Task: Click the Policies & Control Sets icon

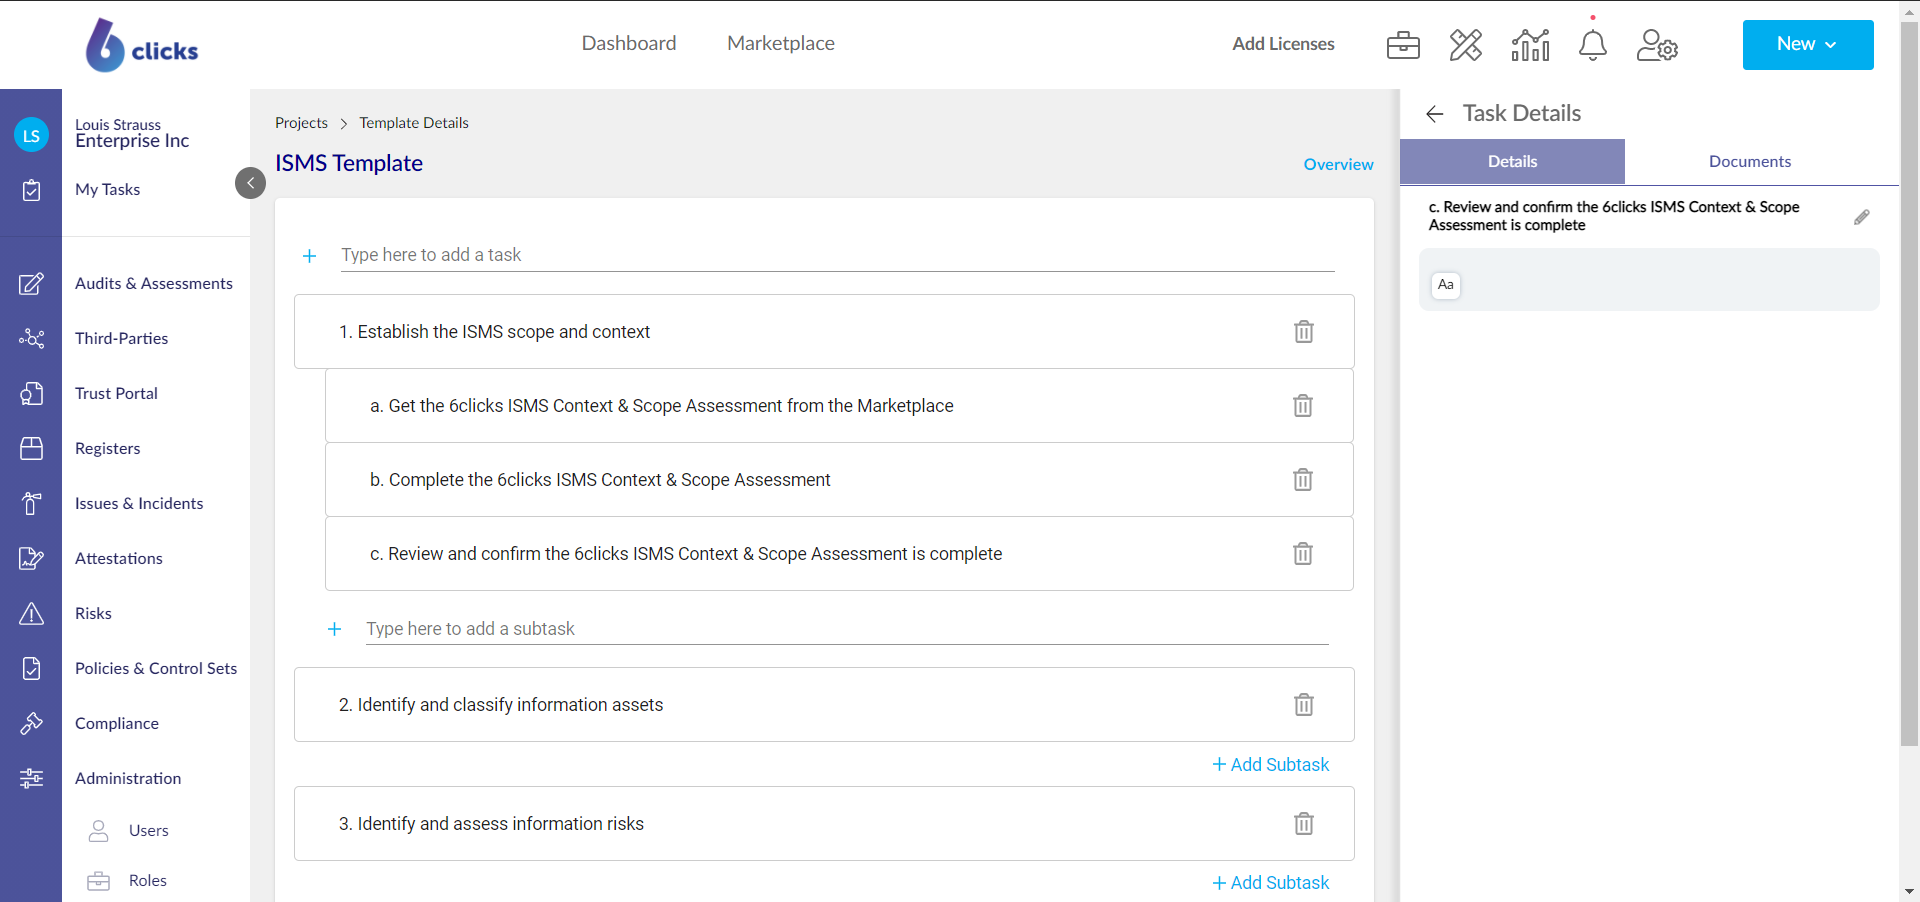Action: coord(31,669)
